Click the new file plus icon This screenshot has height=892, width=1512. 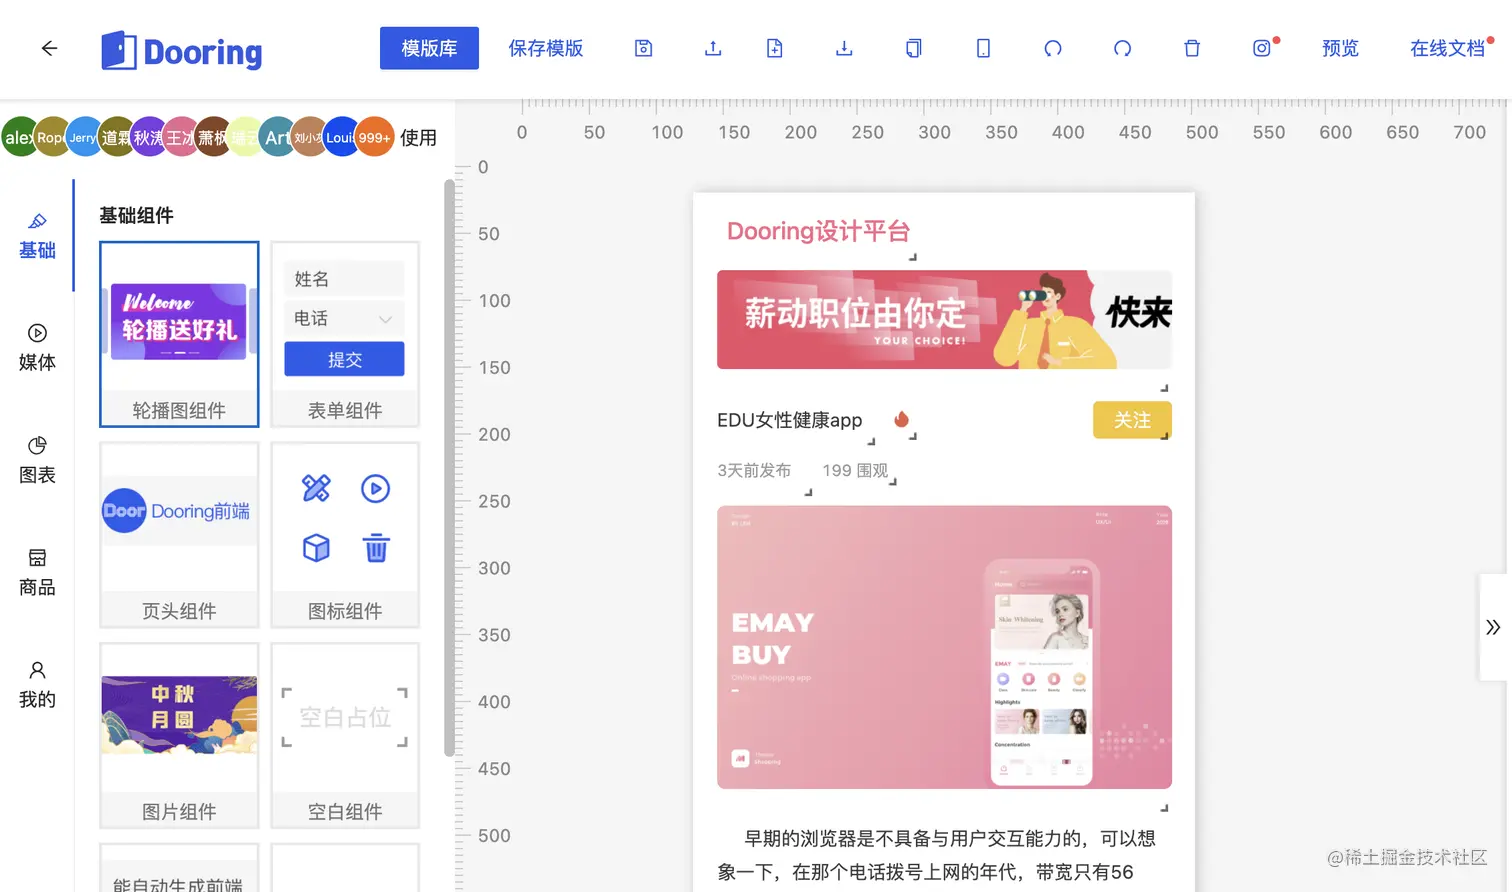(x=775, y=48)
